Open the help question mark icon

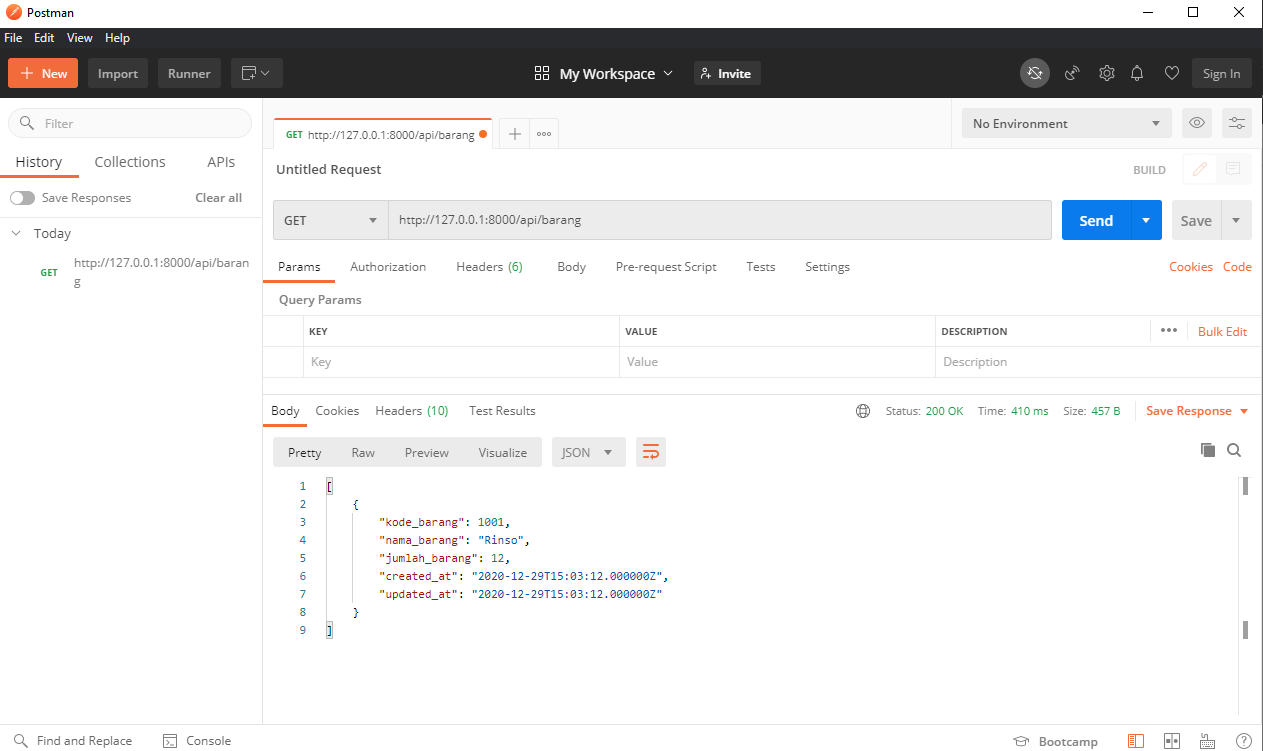(1243, 741)
